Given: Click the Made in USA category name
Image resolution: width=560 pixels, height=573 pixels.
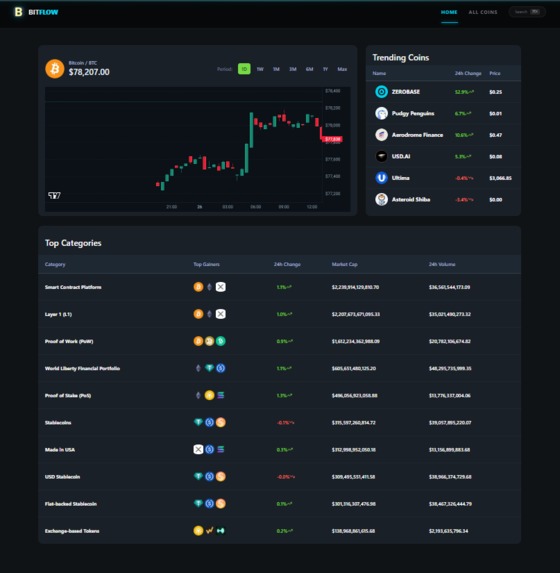Looking at the screenshot, I should click(x=60, y=449).
